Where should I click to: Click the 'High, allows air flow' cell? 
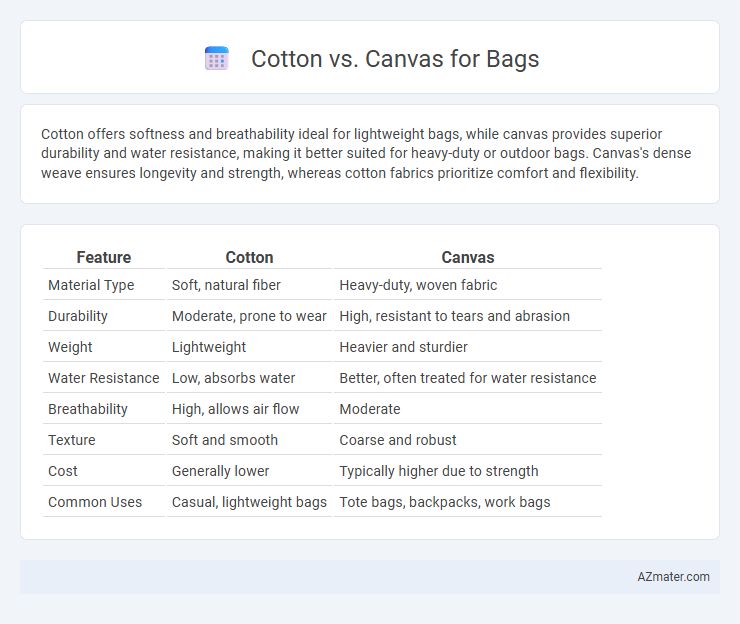coord(235,409)
